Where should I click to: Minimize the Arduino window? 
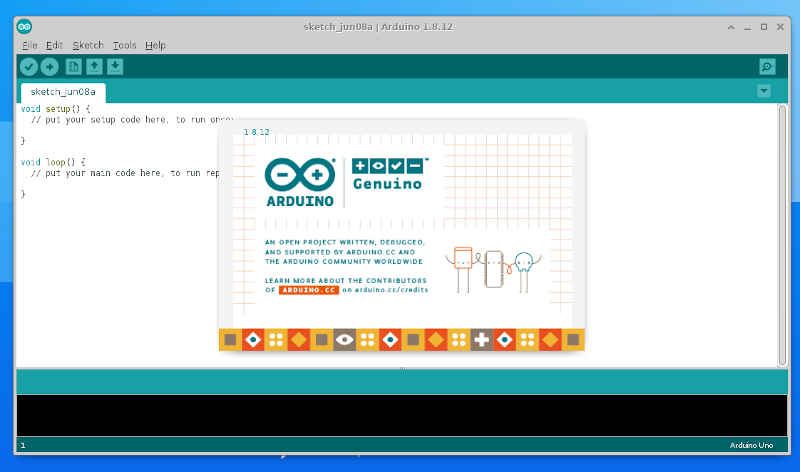click(747, 27)
